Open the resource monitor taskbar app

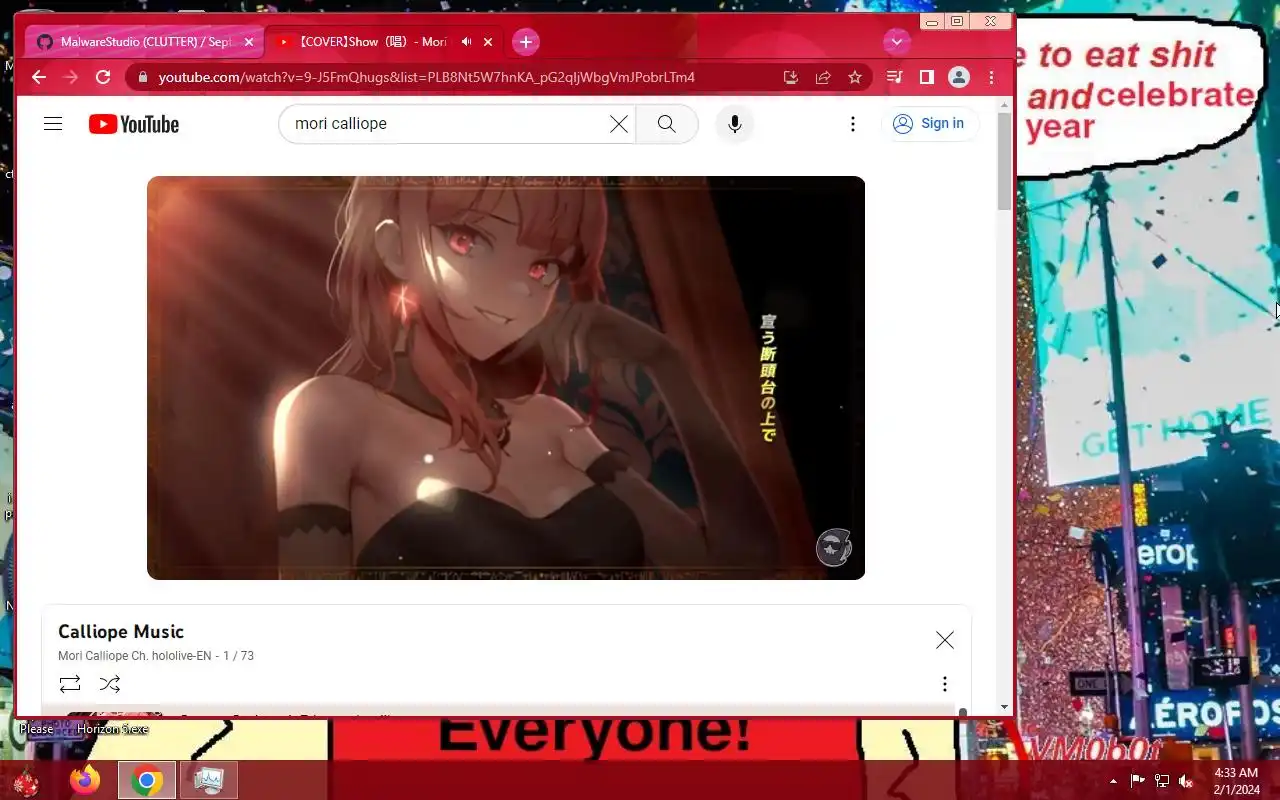(209, 780)
